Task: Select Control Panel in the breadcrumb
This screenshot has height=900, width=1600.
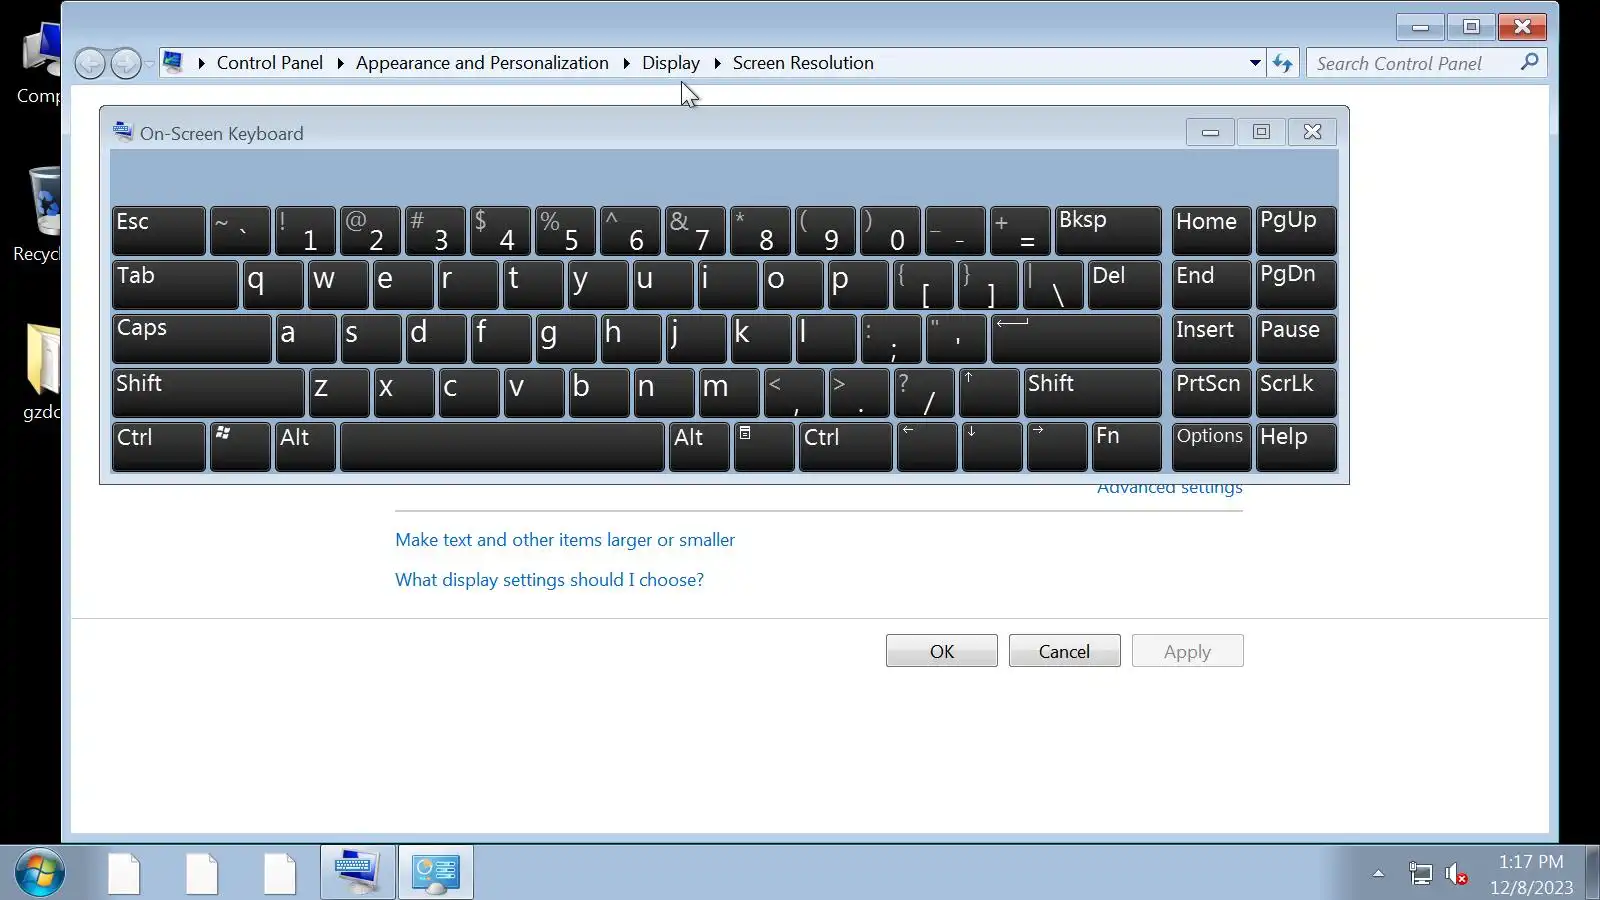Action: [x=270, y=63]
